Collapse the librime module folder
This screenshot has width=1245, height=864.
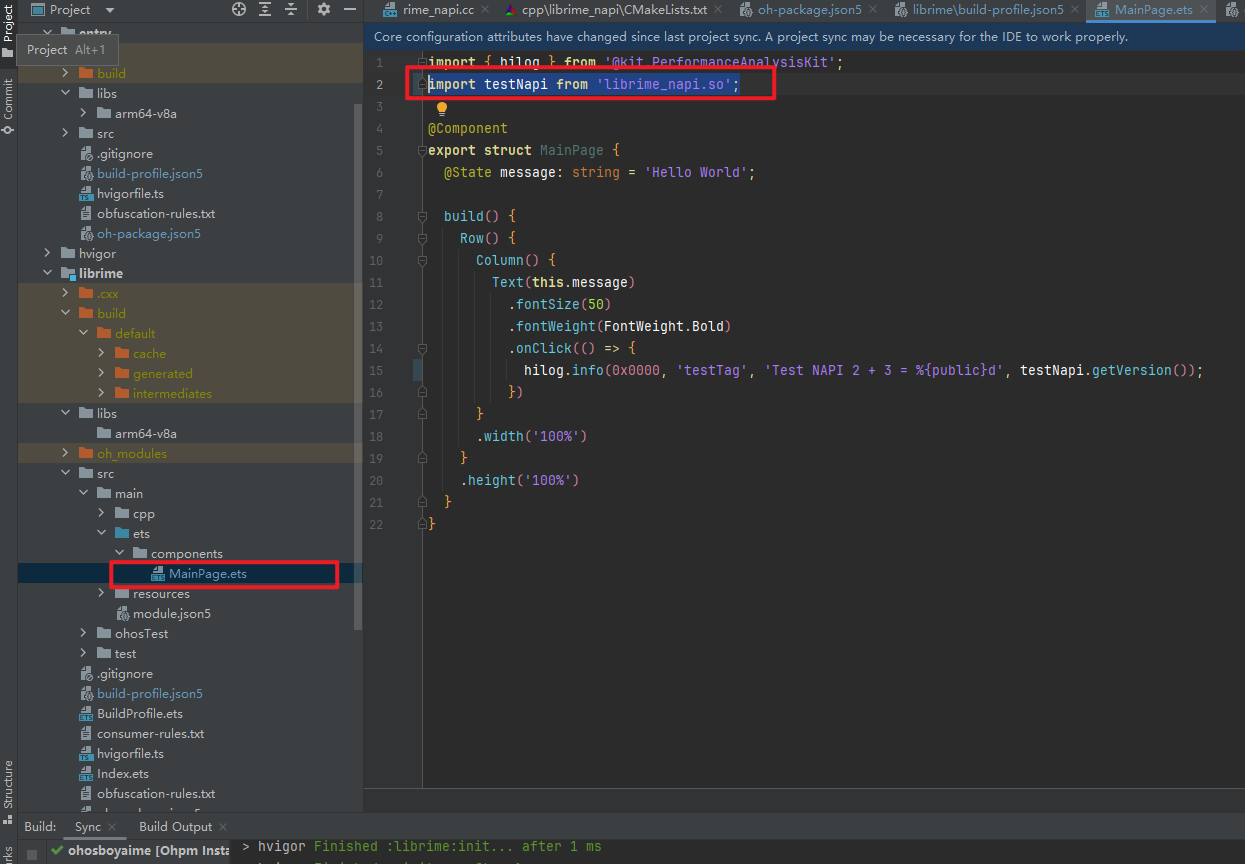coord(48,274)
